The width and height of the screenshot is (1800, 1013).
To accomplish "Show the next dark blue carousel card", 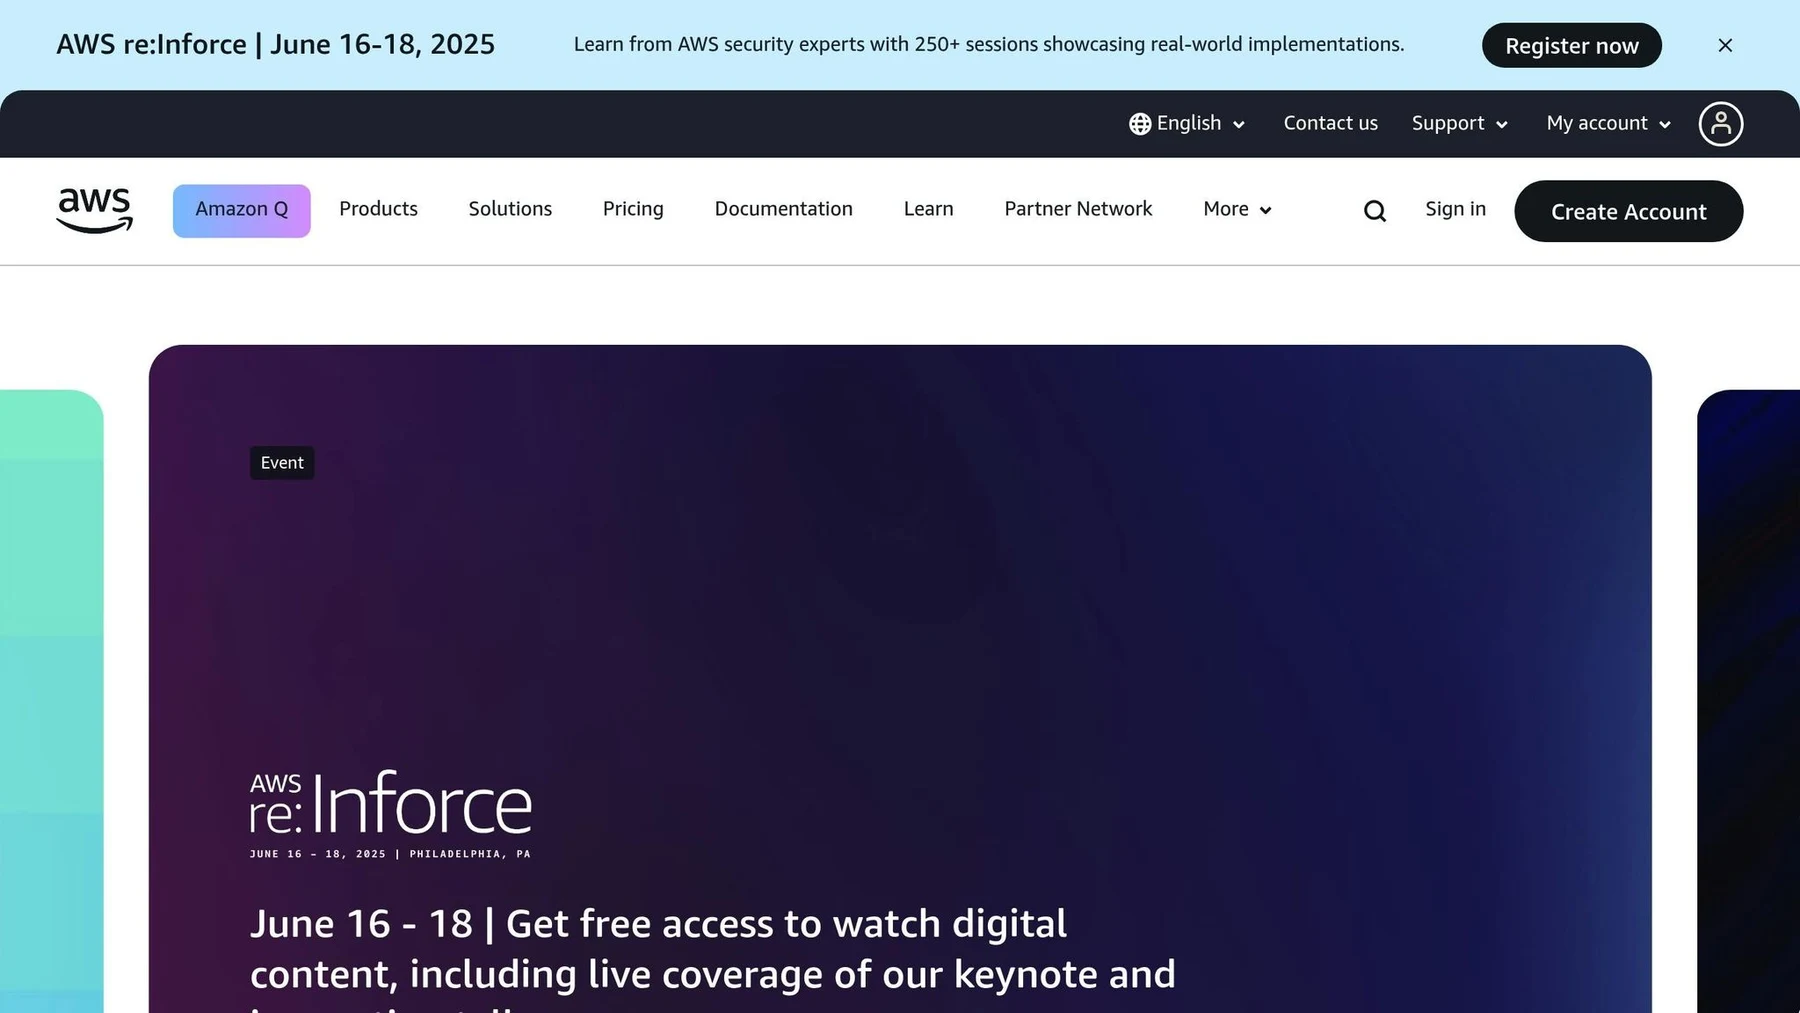I will point(1748,701).
